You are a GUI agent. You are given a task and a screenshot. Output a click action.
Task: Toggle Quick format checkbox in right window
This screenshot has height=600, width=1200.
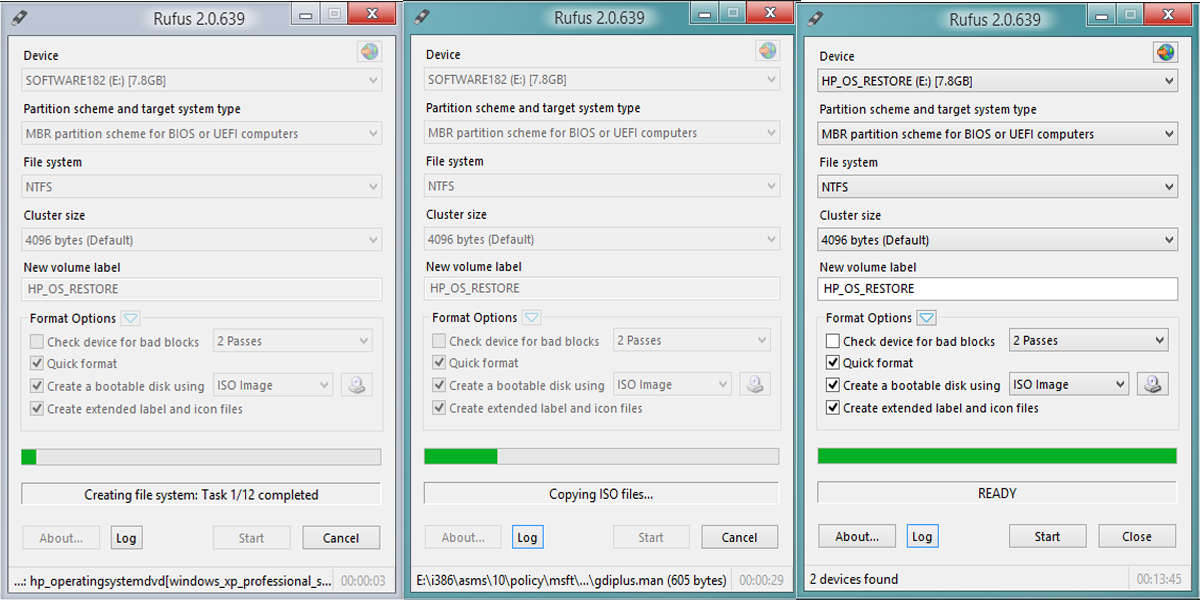pos(832,363)
